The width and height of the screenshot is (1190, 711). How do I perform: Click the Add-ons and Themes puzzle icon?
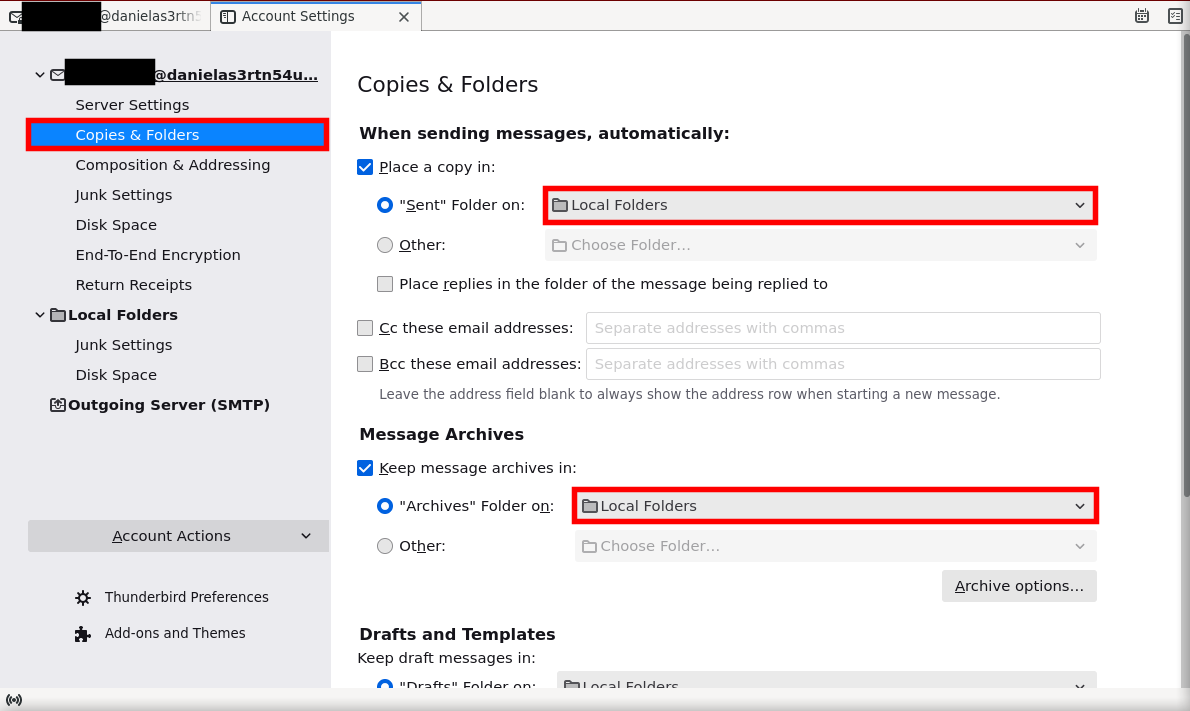coord(83,634)
